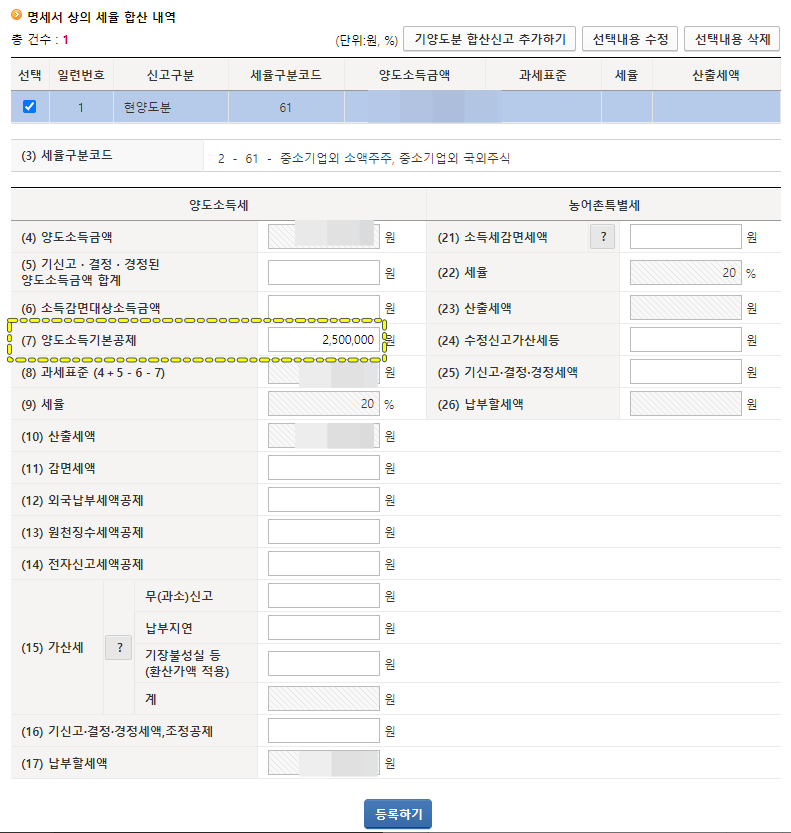Click the 전자신고세액공제 input field
Image resolution: width=791 pixels, height=833 pixels.
324,564
